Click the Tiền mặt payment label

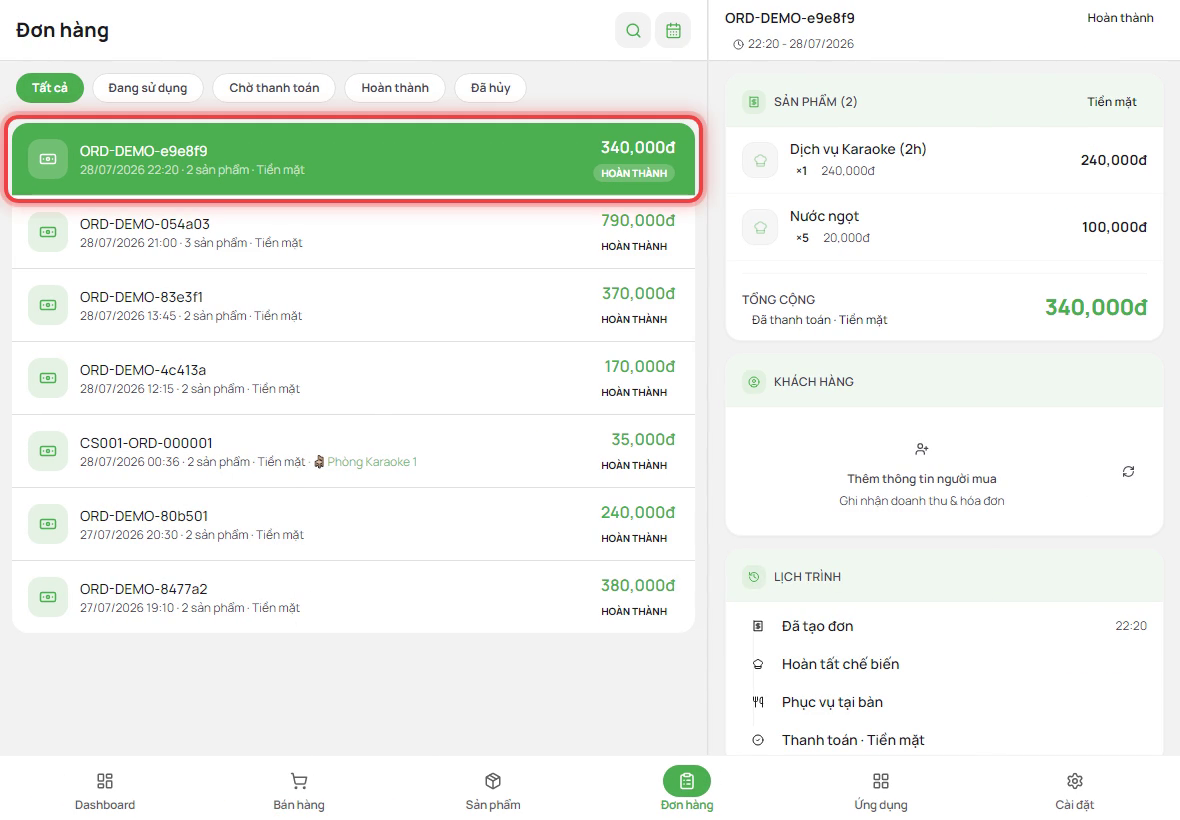point(1112,102)
